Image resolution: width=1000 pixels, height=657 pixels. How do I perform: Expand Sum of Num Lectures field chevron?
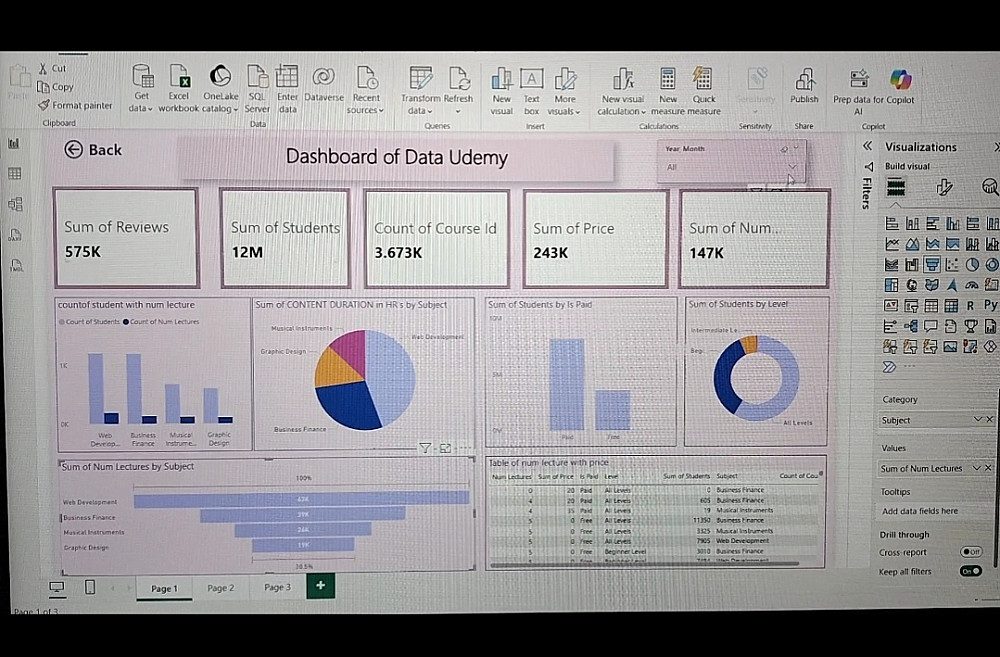(976, 468)
